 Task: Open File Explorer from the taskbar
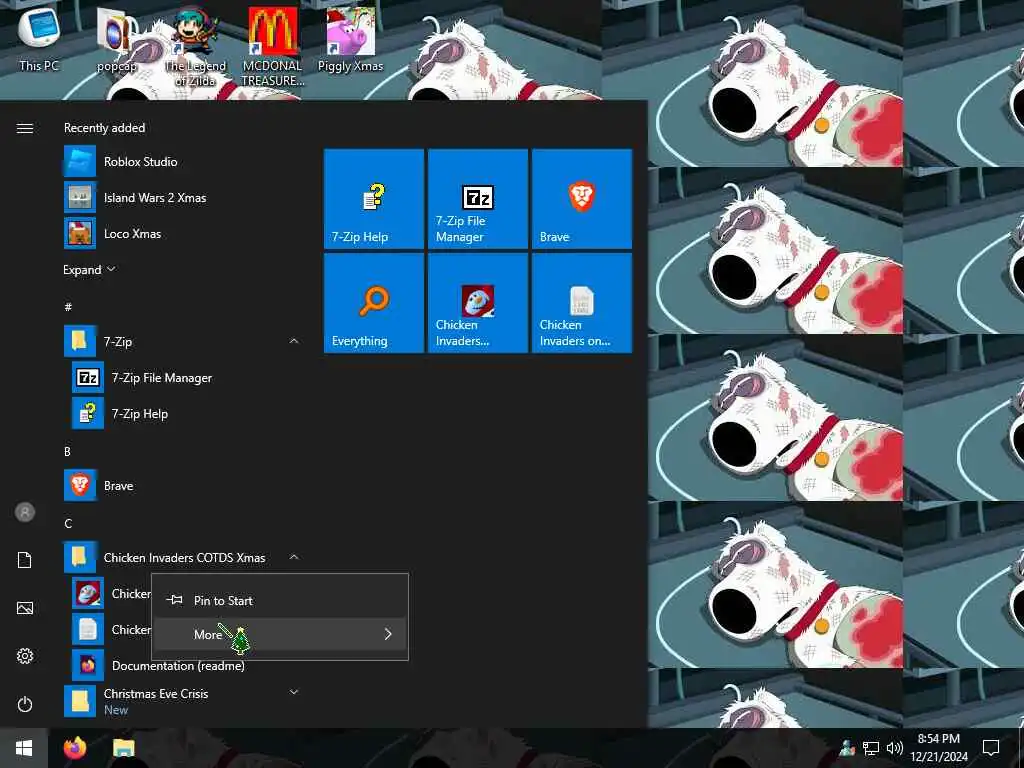point(123,748)
